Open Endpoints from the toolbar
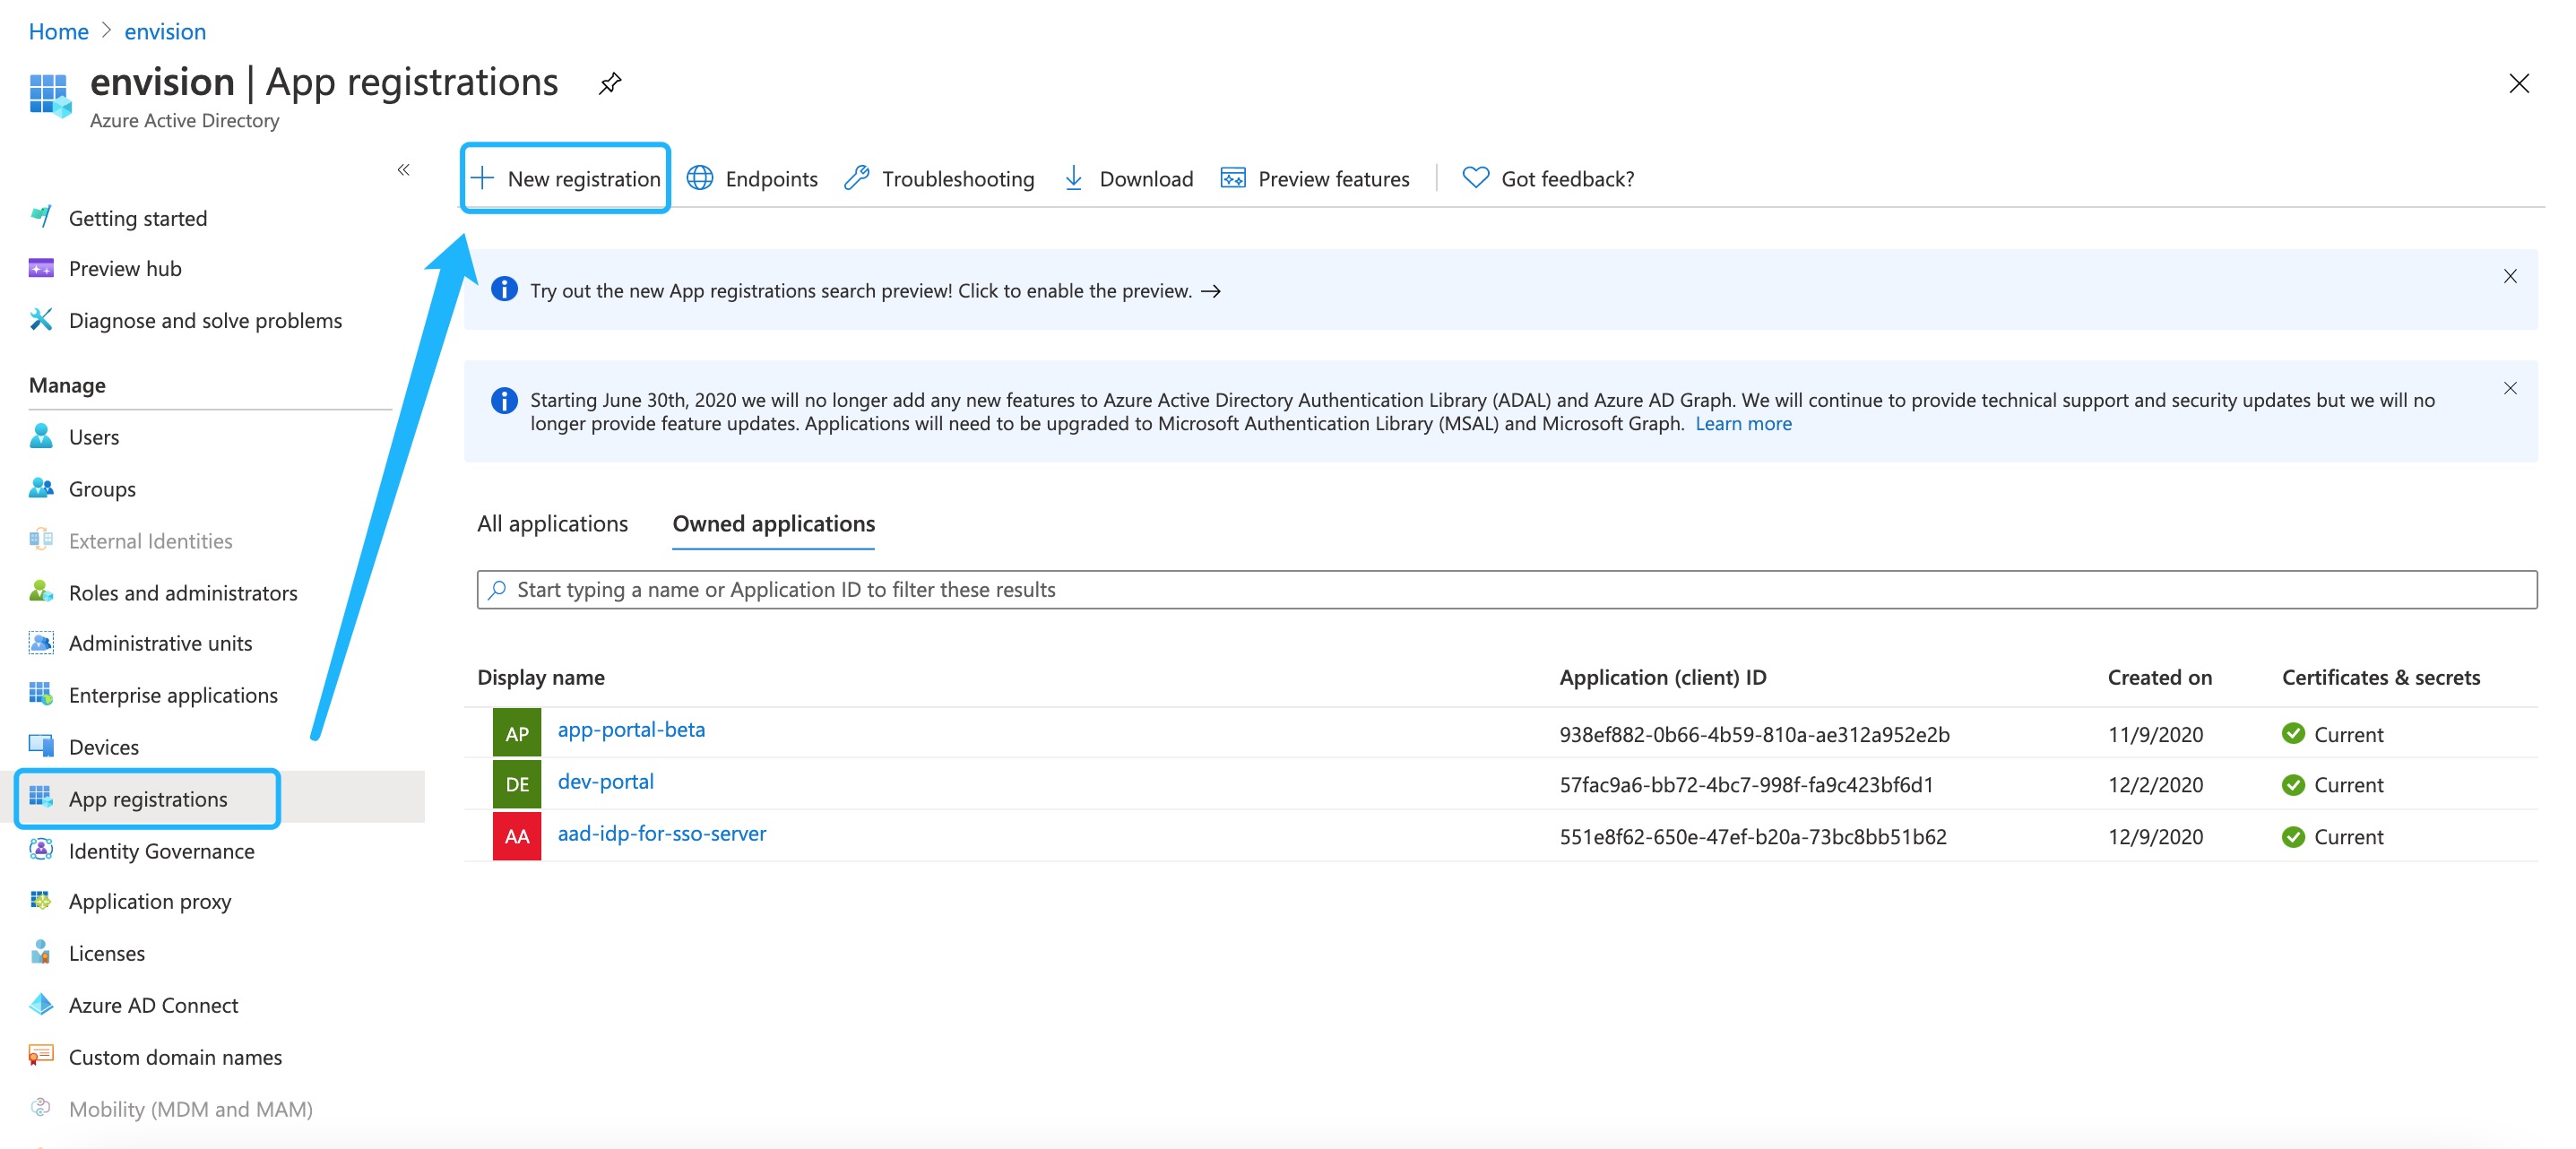The width and height of the screenshot is (2576, 1149). (x=752, y=179)
